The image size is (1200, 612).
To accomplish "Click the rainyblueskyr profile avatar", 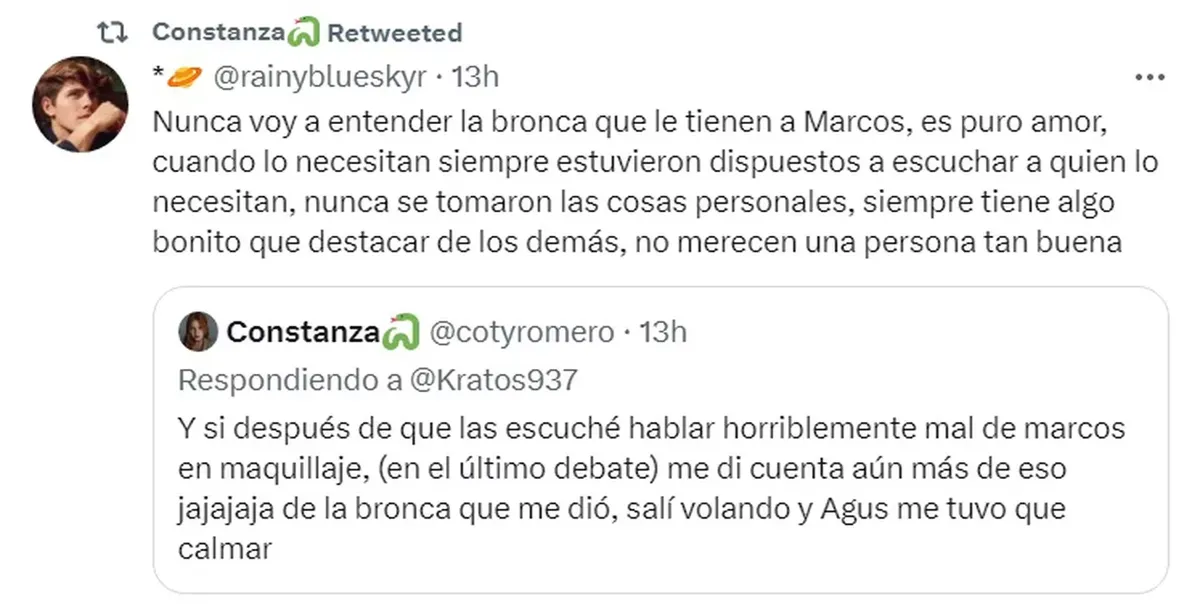I will [80, 104].
